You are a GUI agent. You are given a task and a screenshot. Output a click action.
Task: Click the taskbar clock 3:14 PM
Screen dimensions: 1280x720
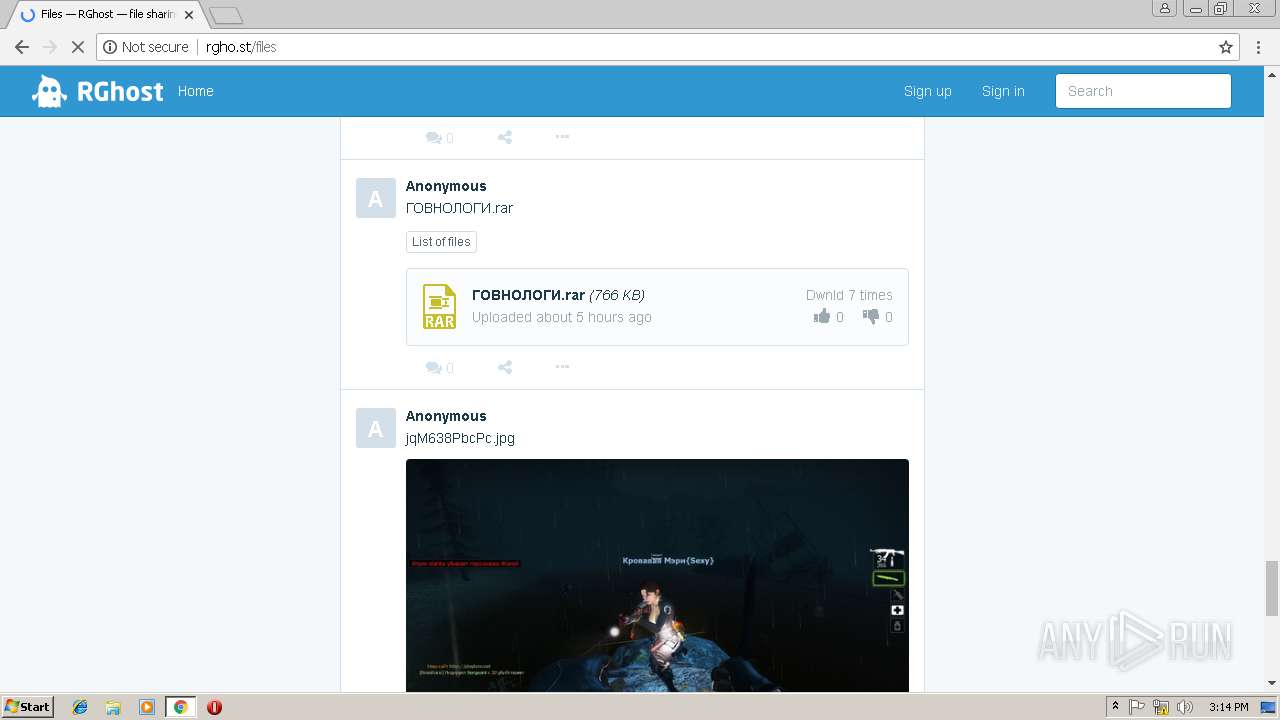point(1228,707)
